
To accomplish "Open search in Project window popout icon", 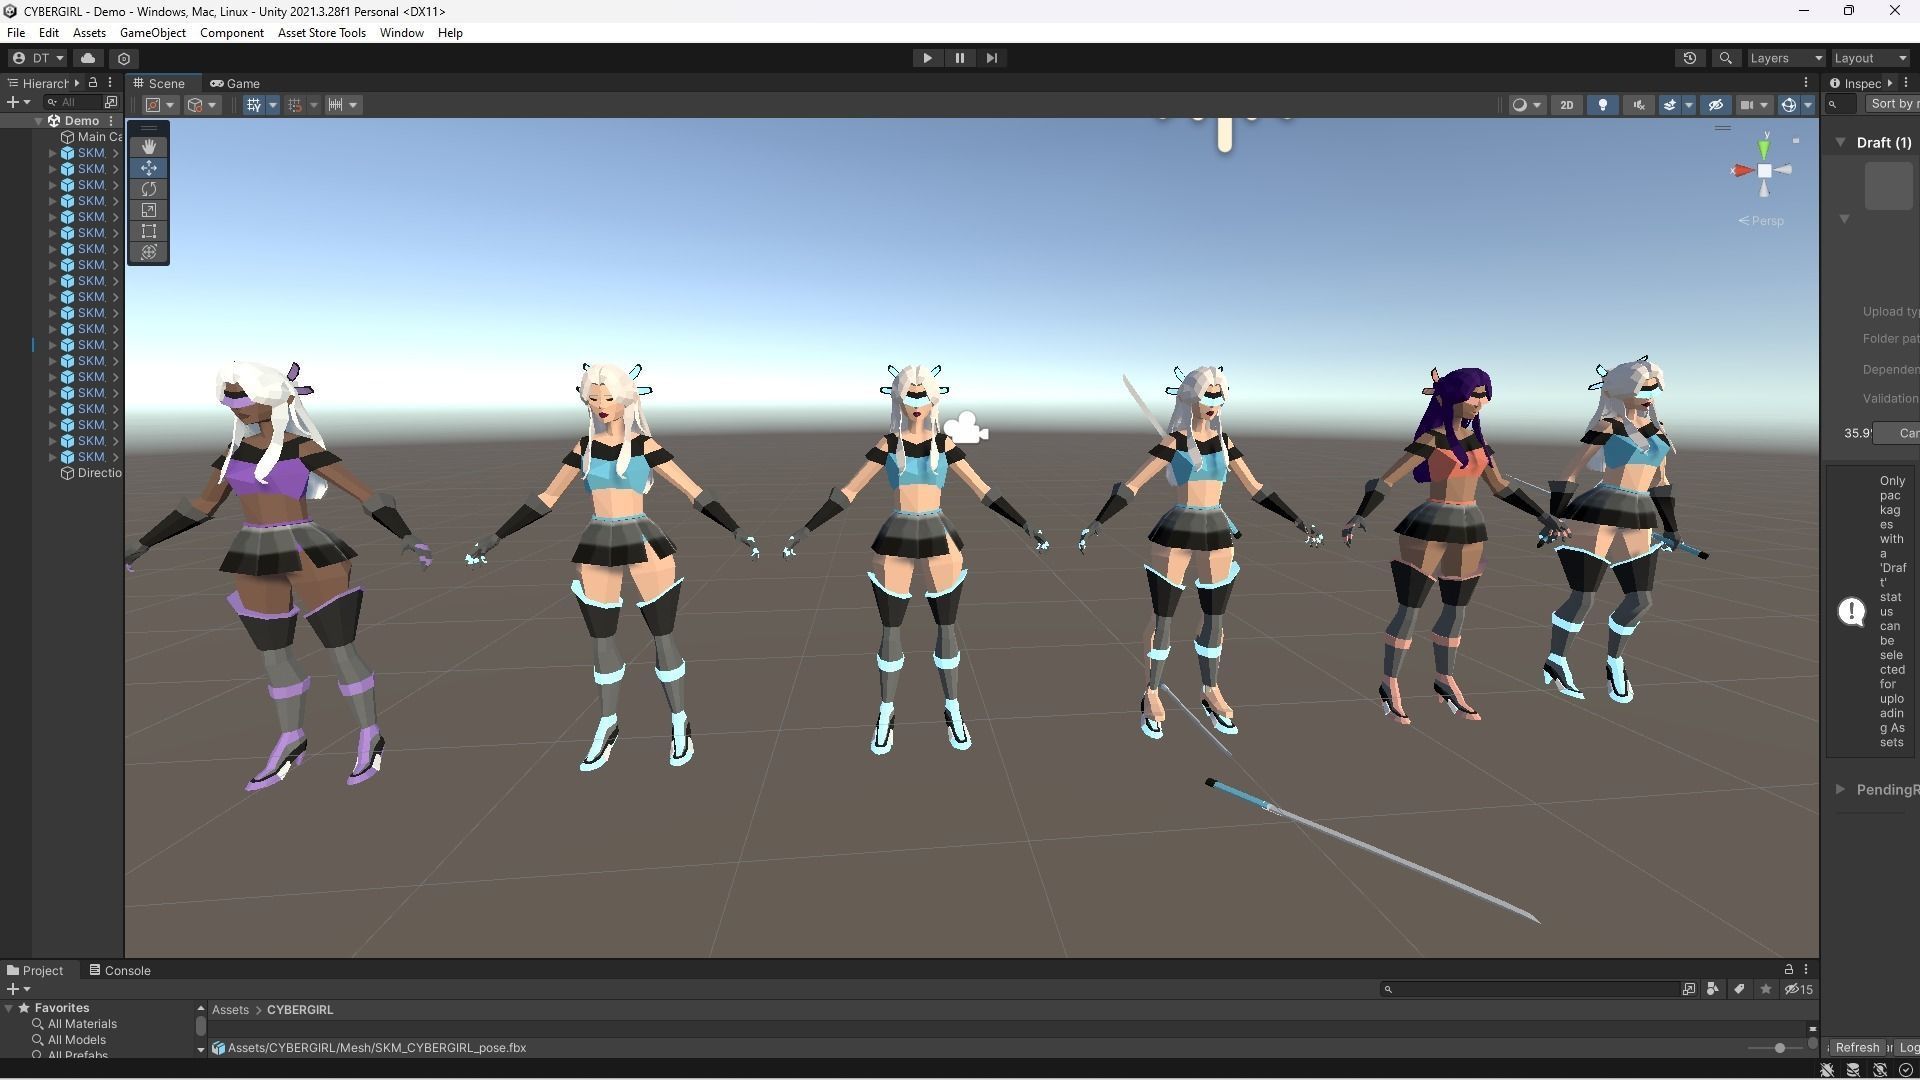I will tap(1689, 989).
